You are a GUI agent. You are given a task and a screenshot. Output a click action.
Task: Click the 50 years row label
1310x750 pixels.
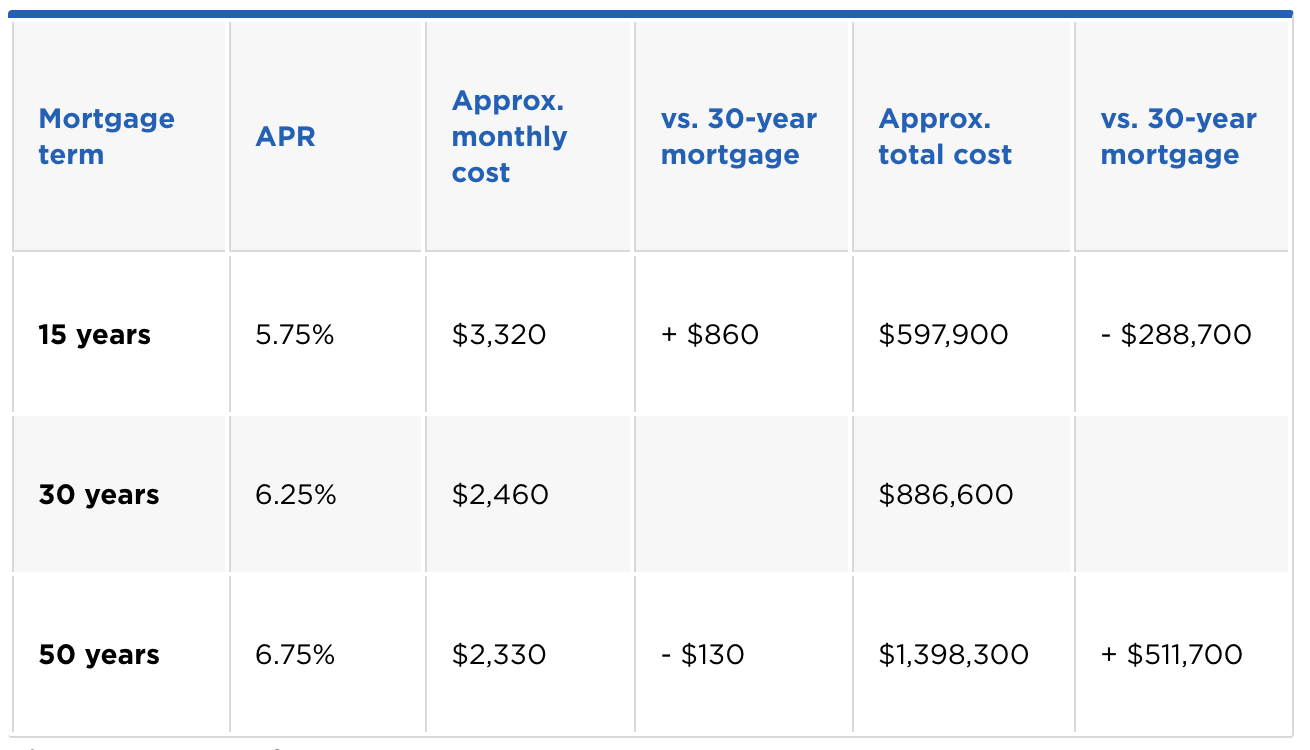[x=99, y=655]
